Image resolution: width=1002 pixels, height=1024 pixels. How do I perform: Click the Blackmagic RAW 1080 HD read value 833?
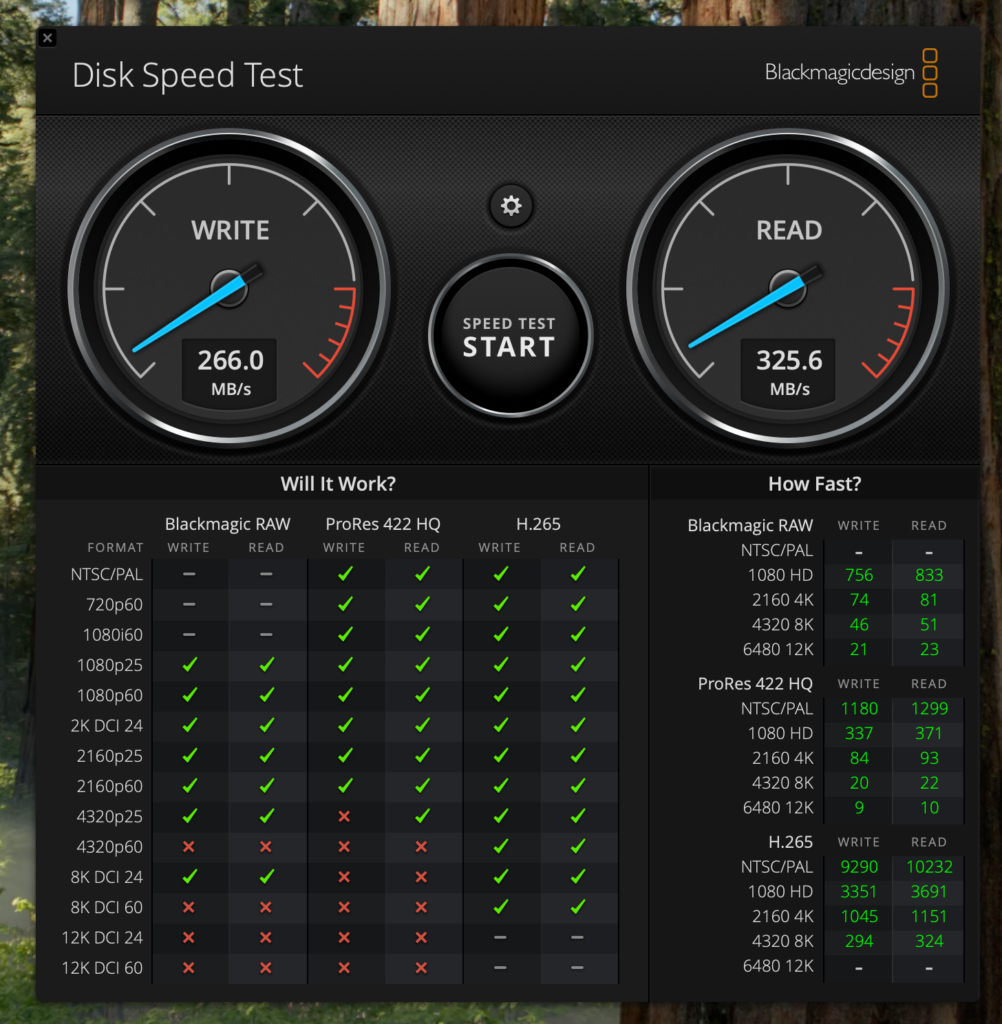[x=929, y=575]
